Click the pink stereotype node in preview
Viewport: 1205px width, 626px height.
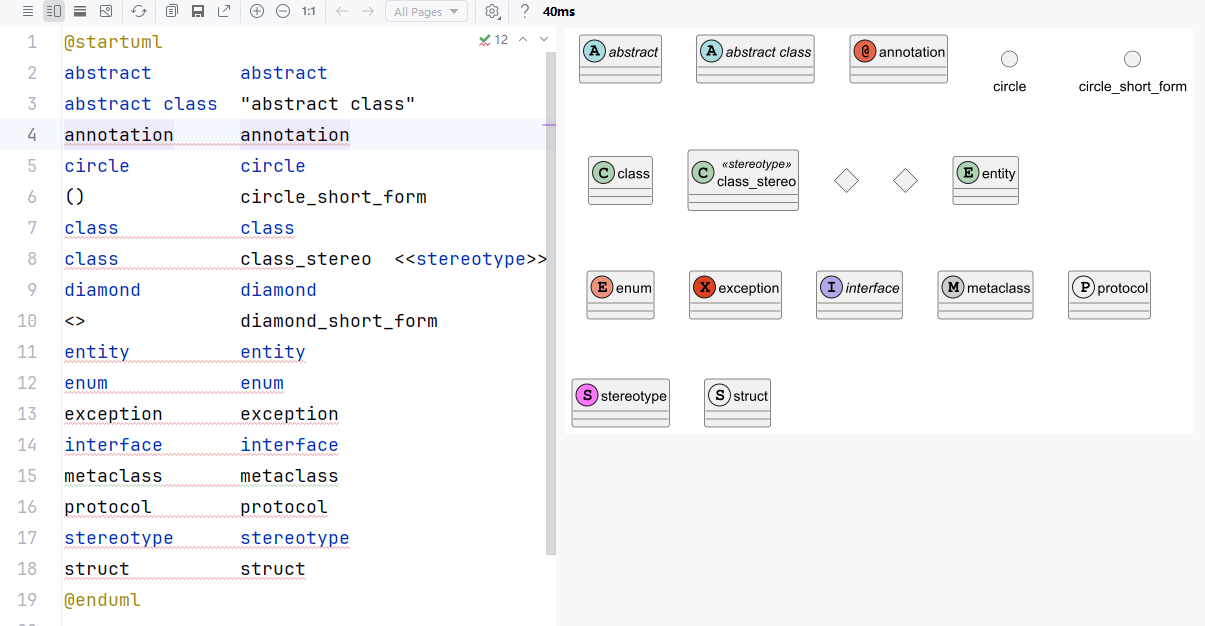click(x=620, y=402)
